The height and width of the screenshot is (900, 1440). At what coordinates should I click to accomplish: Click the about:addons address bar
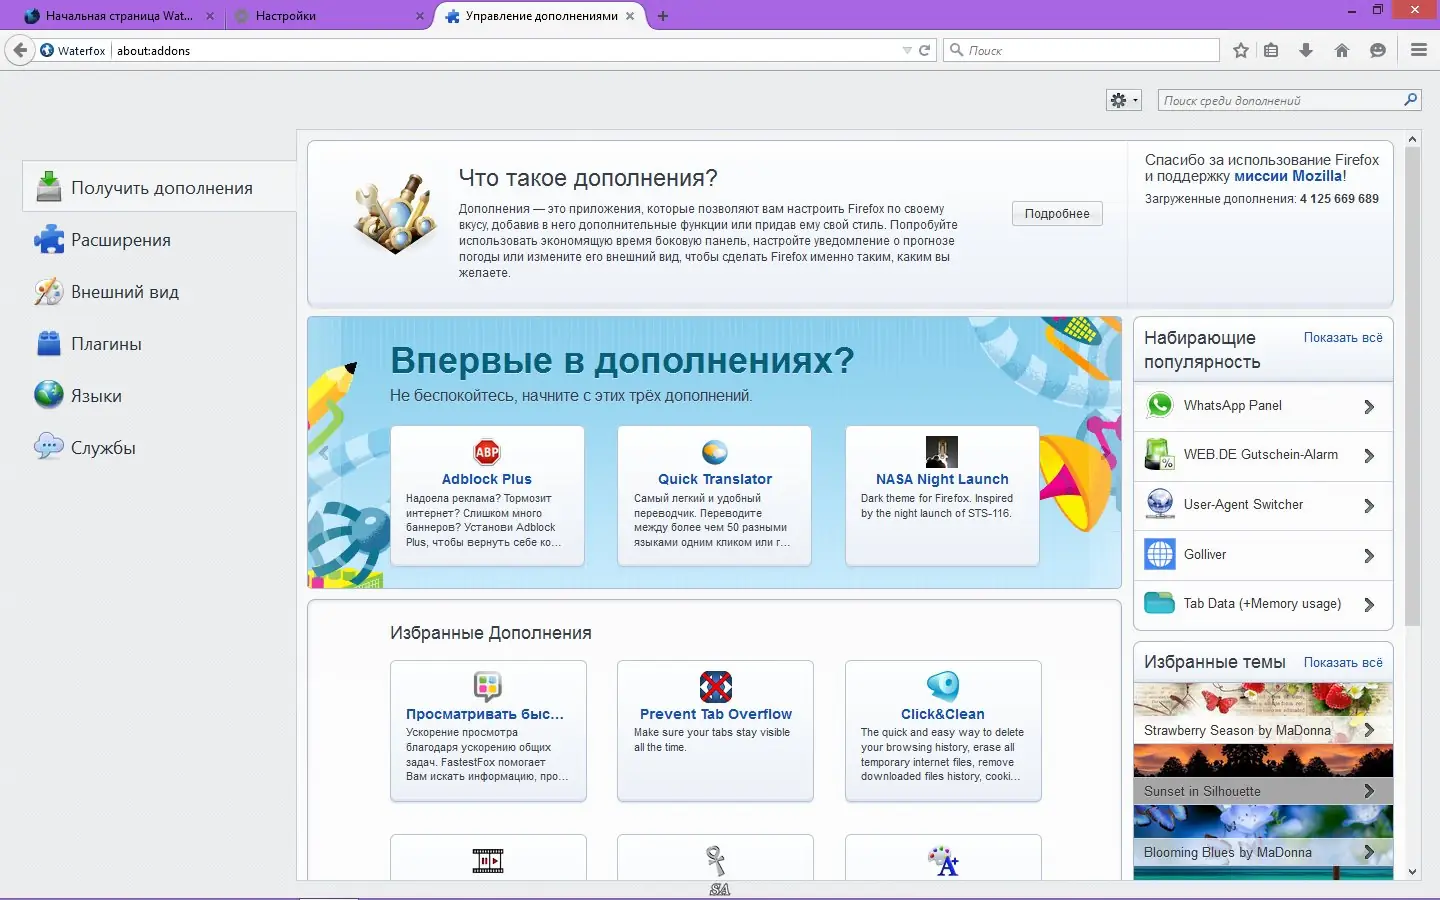click(505, 50)
